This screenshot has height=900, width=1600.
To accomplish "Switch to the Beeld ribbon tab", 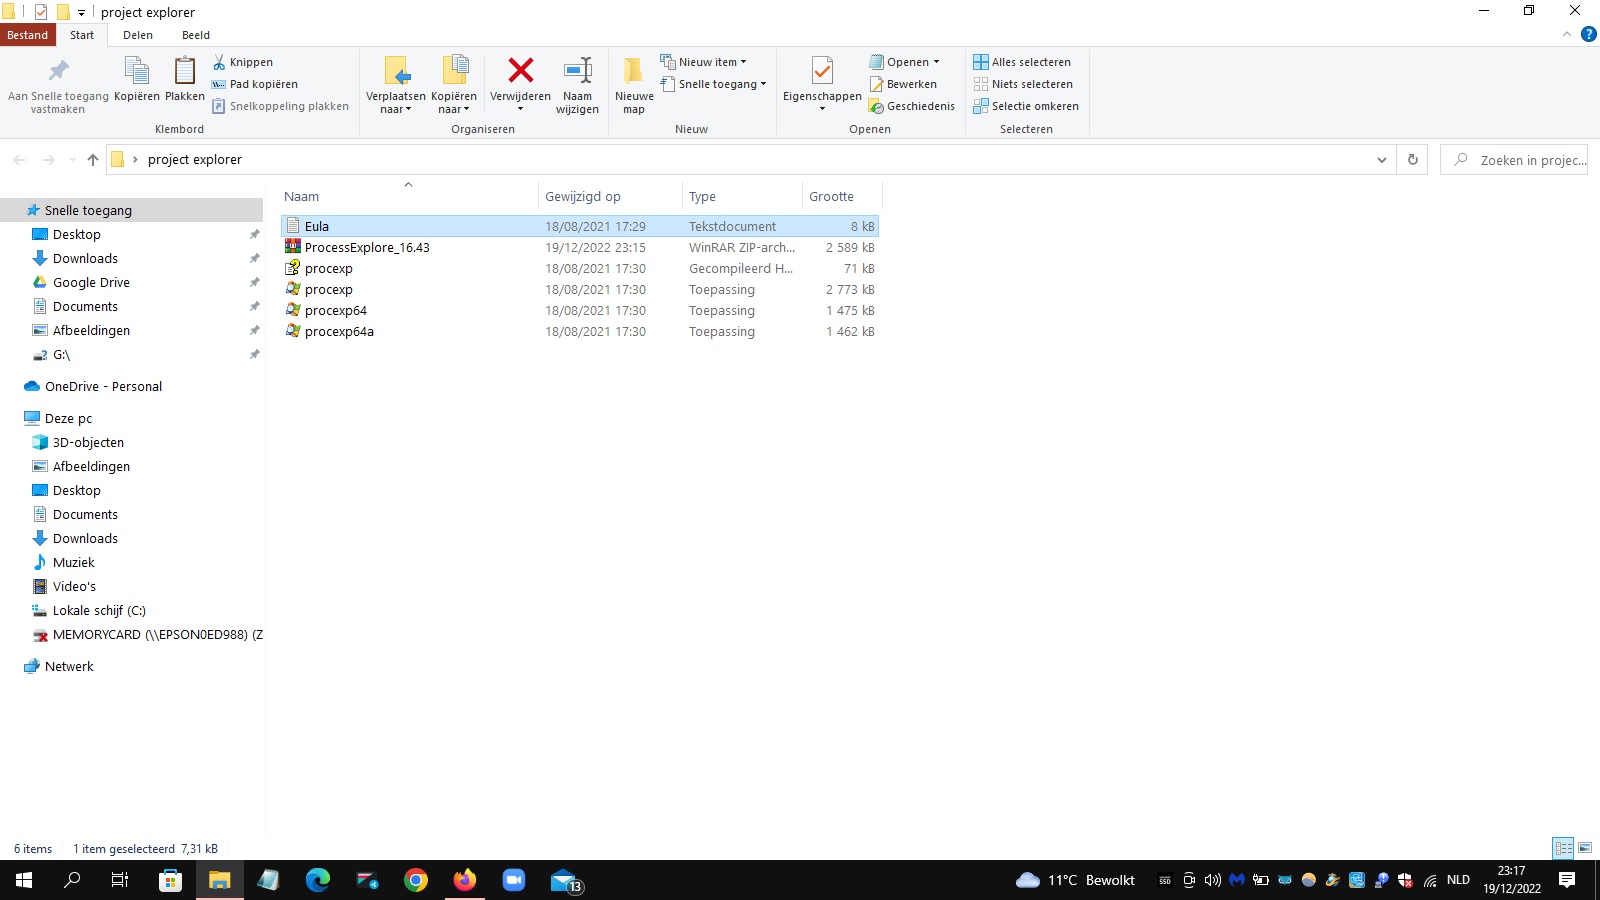I will point(196,35).
